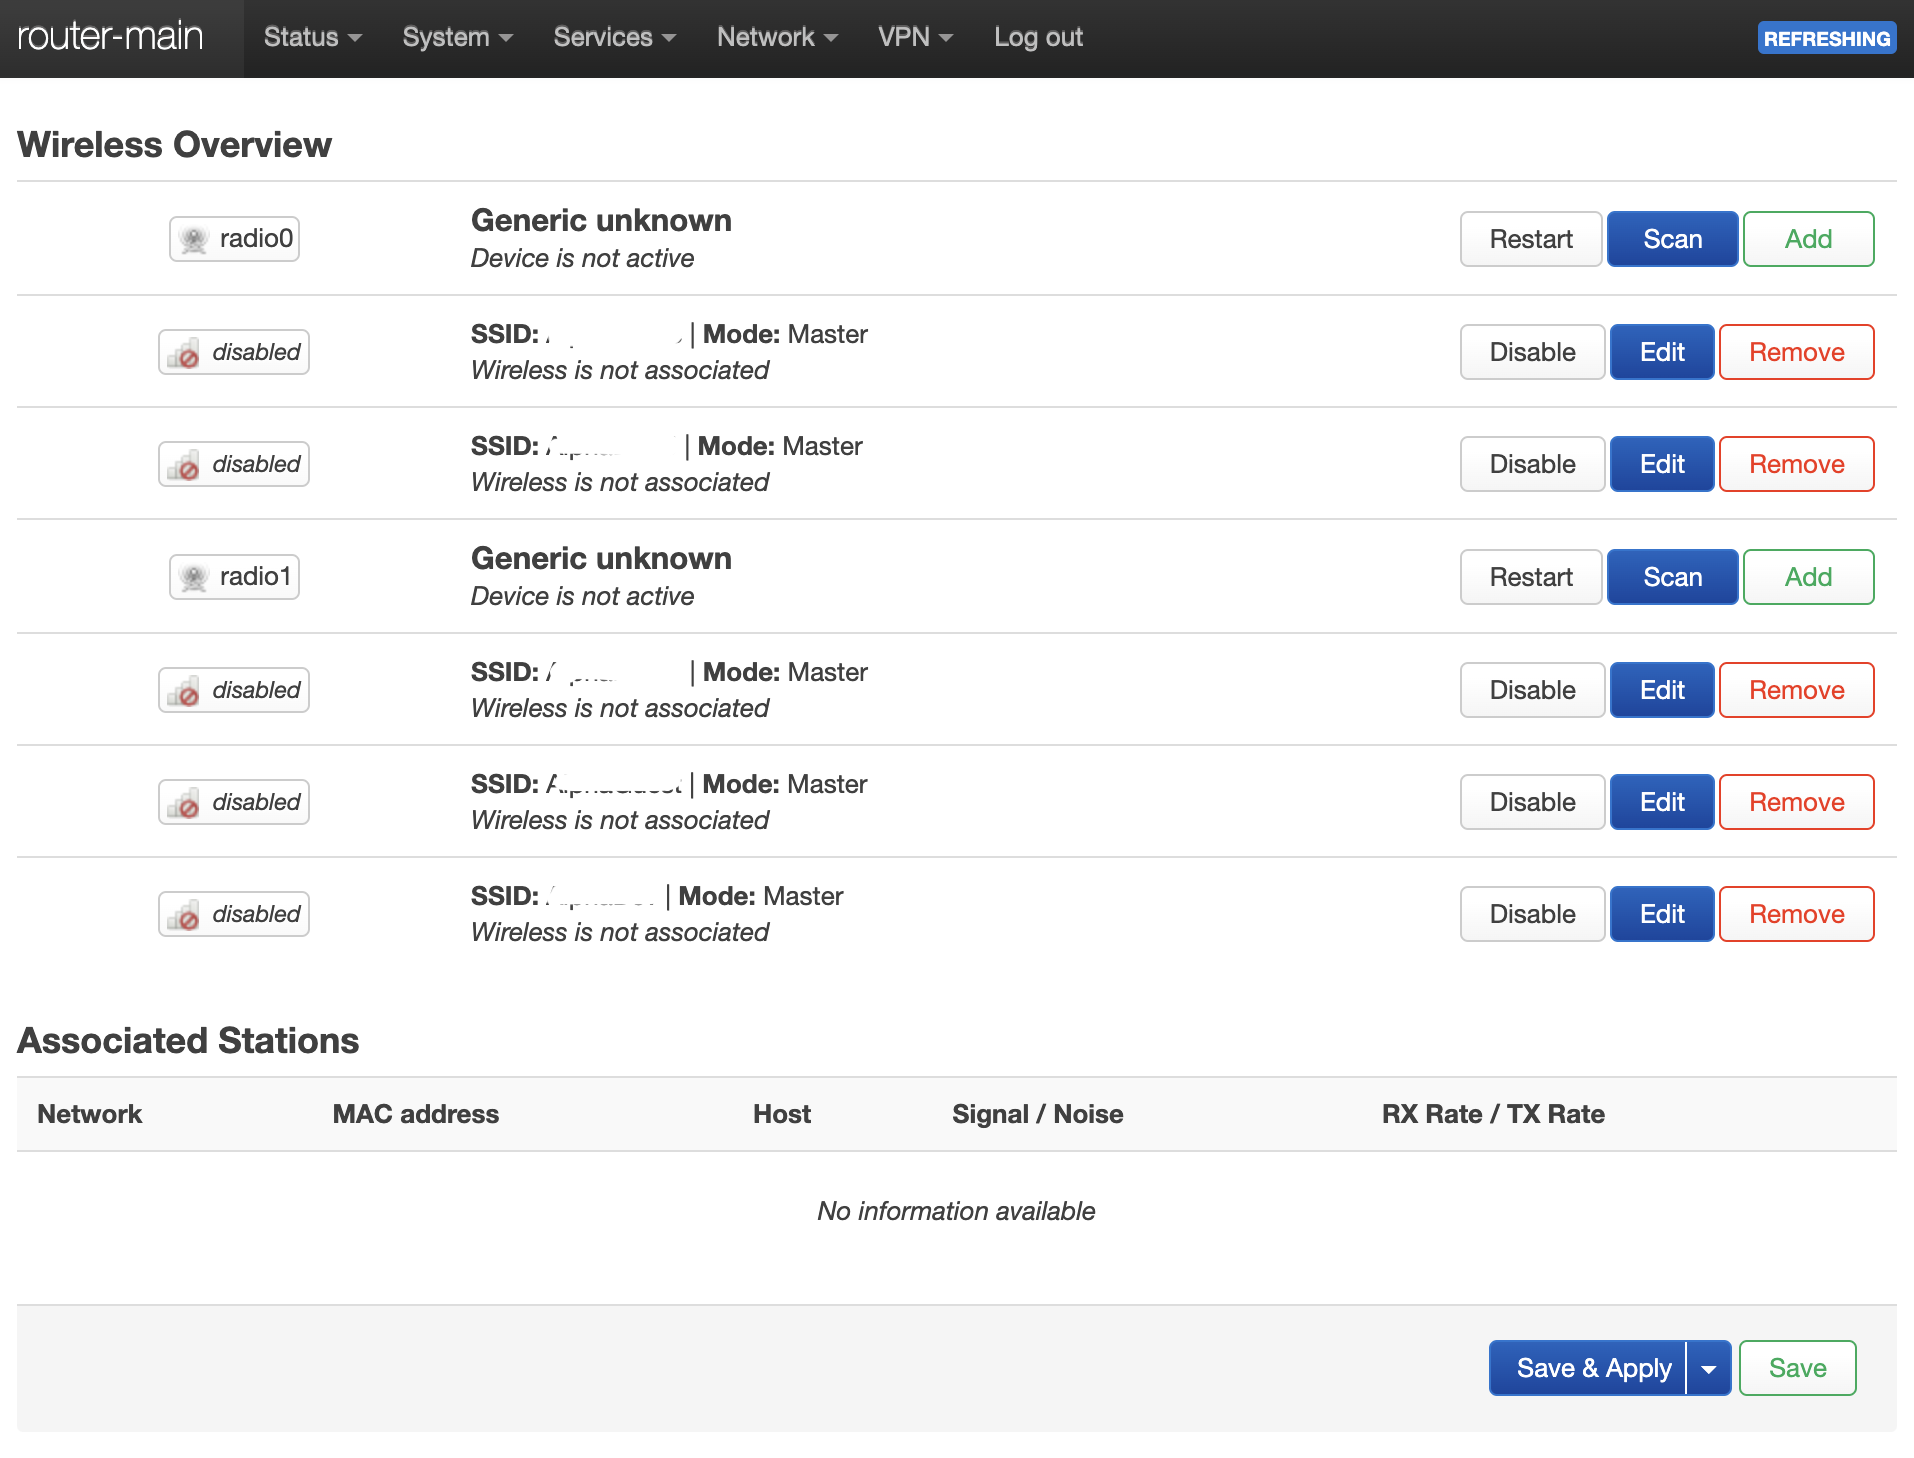Click Log out in navigation bar

(x=1038, y=37)
